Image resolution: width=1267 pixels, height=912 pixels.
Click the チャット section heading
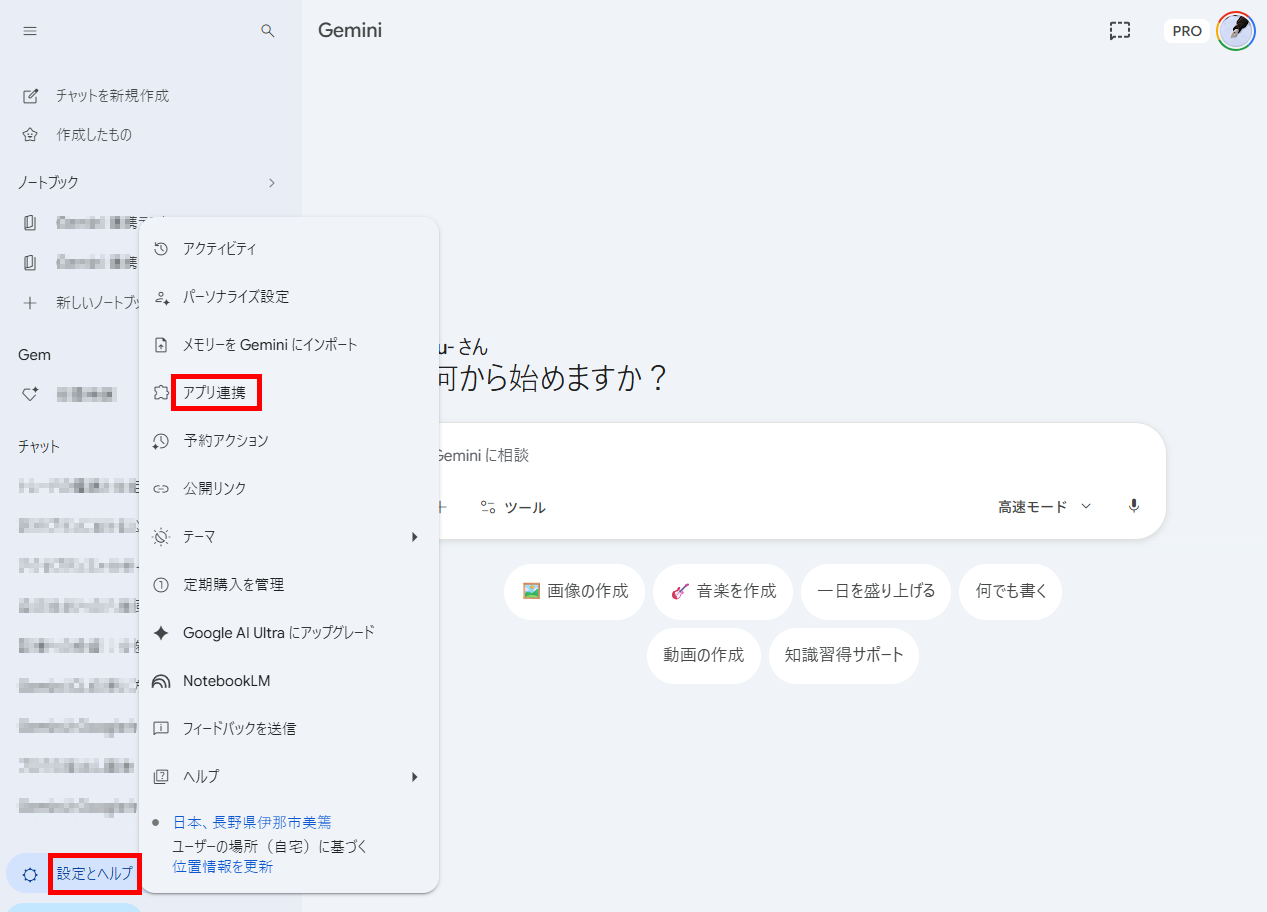tap(39, 447)
